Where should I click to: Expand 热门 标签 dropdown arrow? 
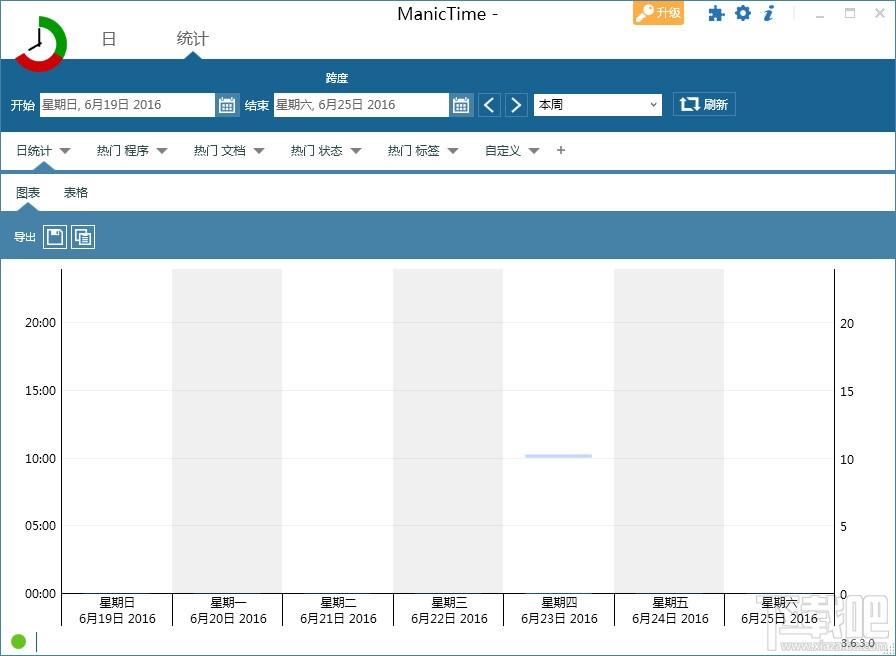453,151
